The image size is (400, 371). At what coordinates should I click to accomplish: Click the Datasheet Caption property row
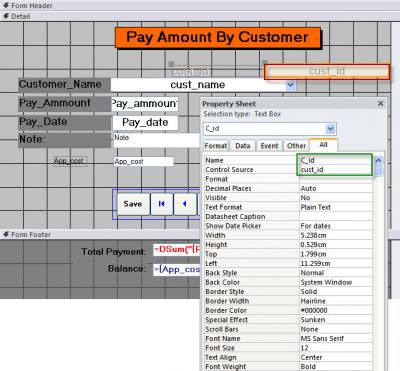tap(288, 217)
